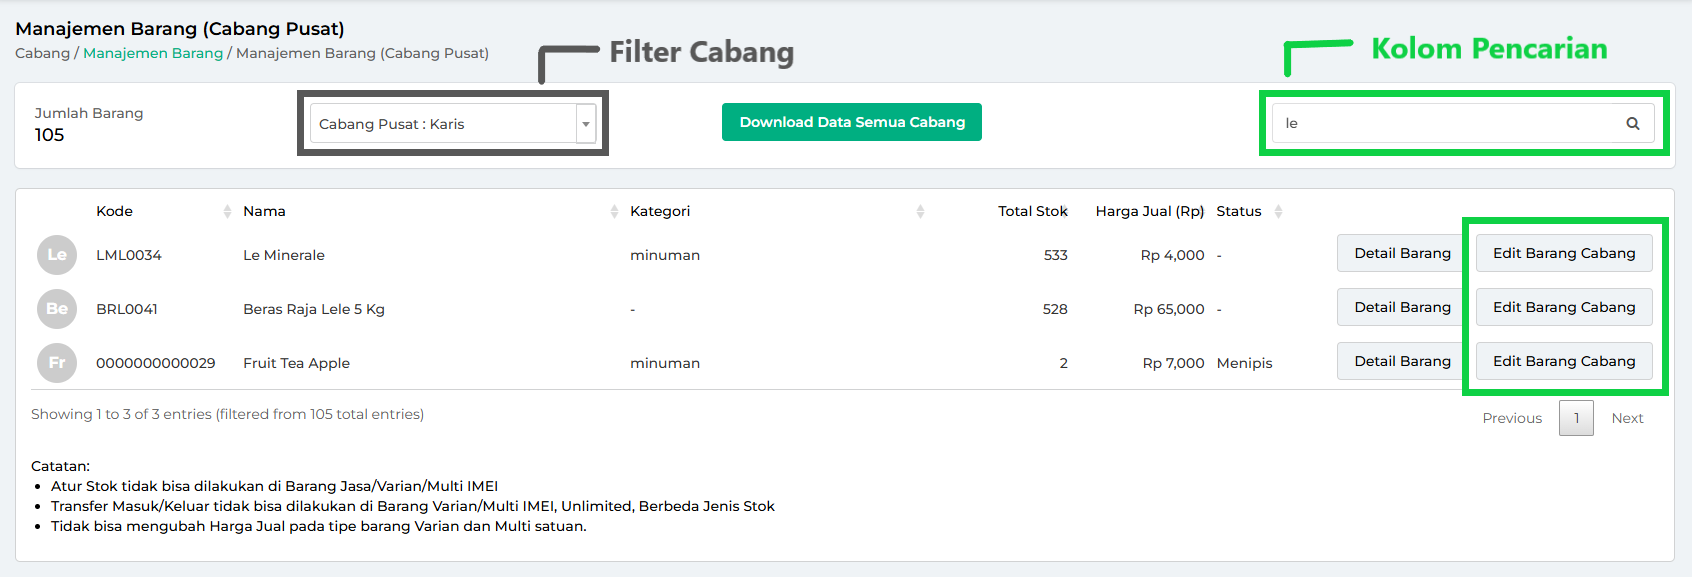
Task: Open Detail Barang for Fruit Tea Apple
Action: pyautogui.click(x=1402, y=362)
